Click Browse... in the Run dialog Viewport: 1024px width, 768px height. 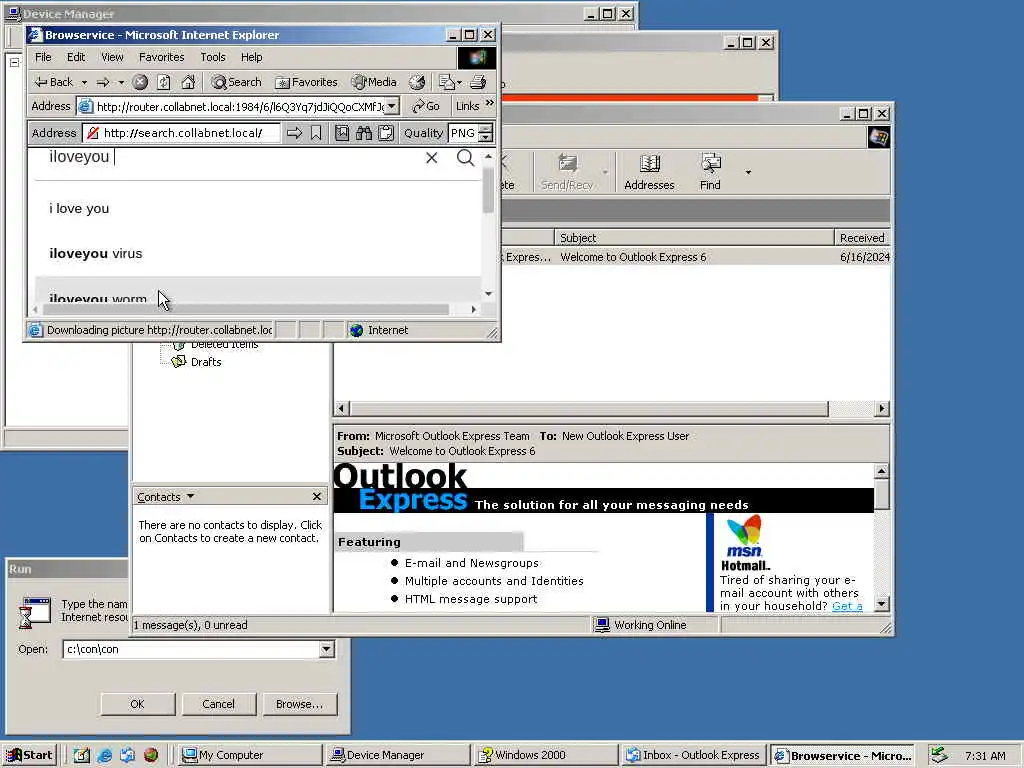click(300, 704)
